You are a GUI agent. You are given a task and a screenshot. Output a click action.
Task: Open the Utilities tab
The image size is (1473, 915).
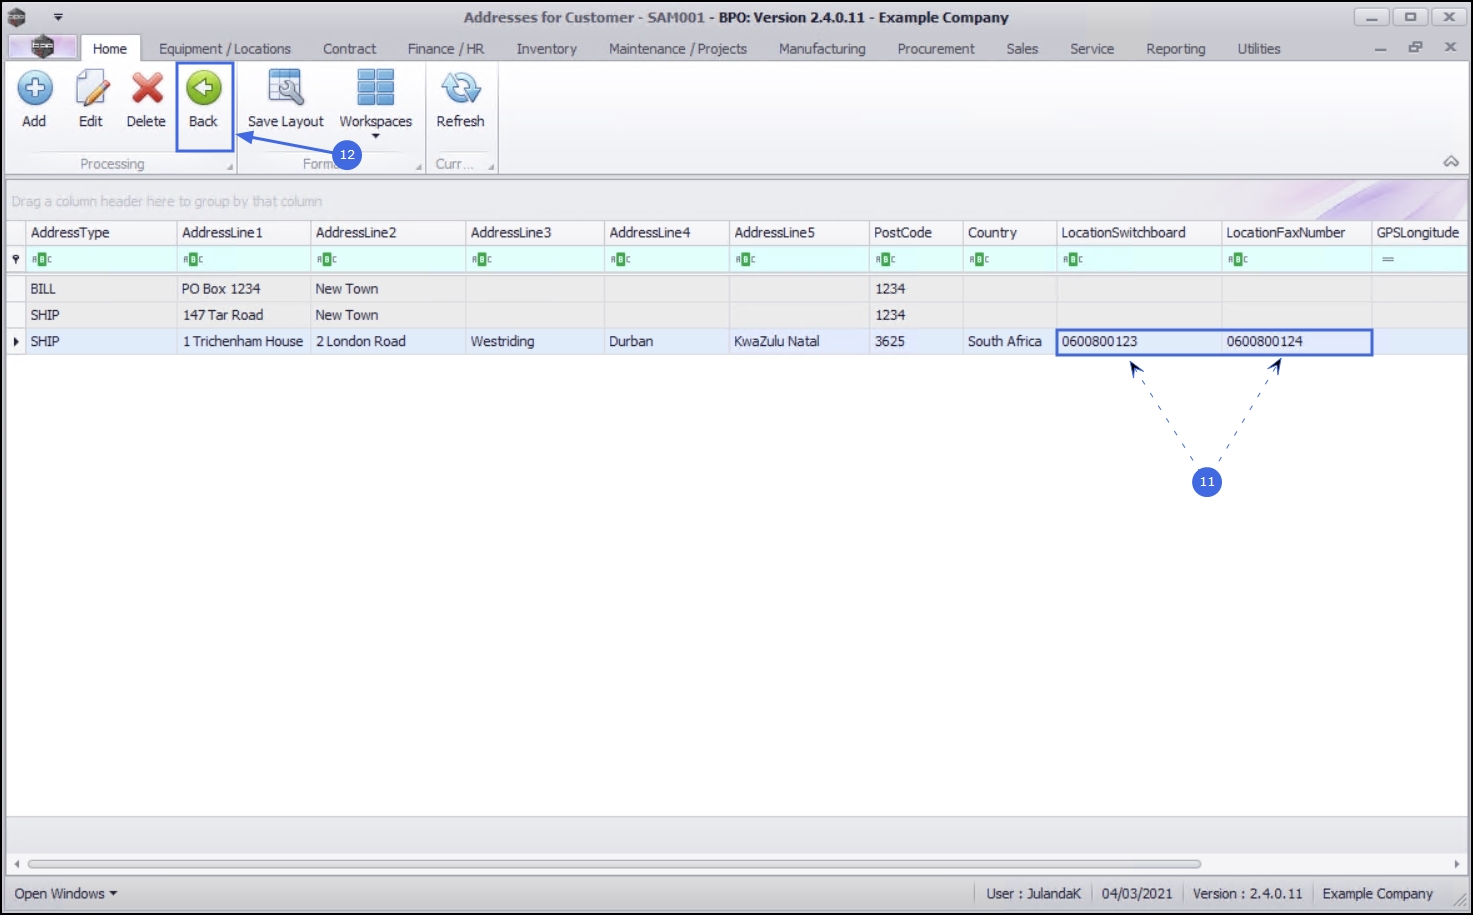tap(1259, 48)
